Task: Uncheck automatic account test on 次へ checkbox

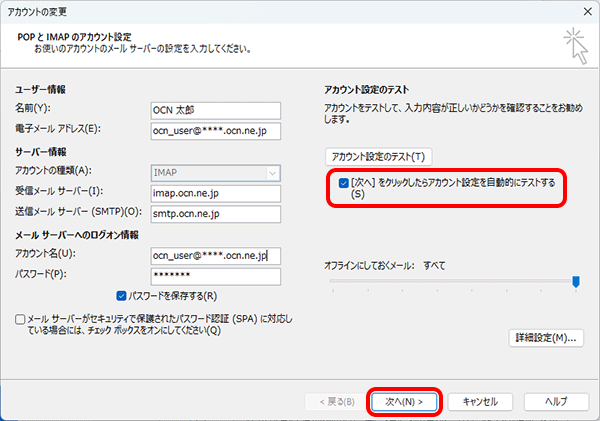Action: pyautogui.click(x=345, y=183)
